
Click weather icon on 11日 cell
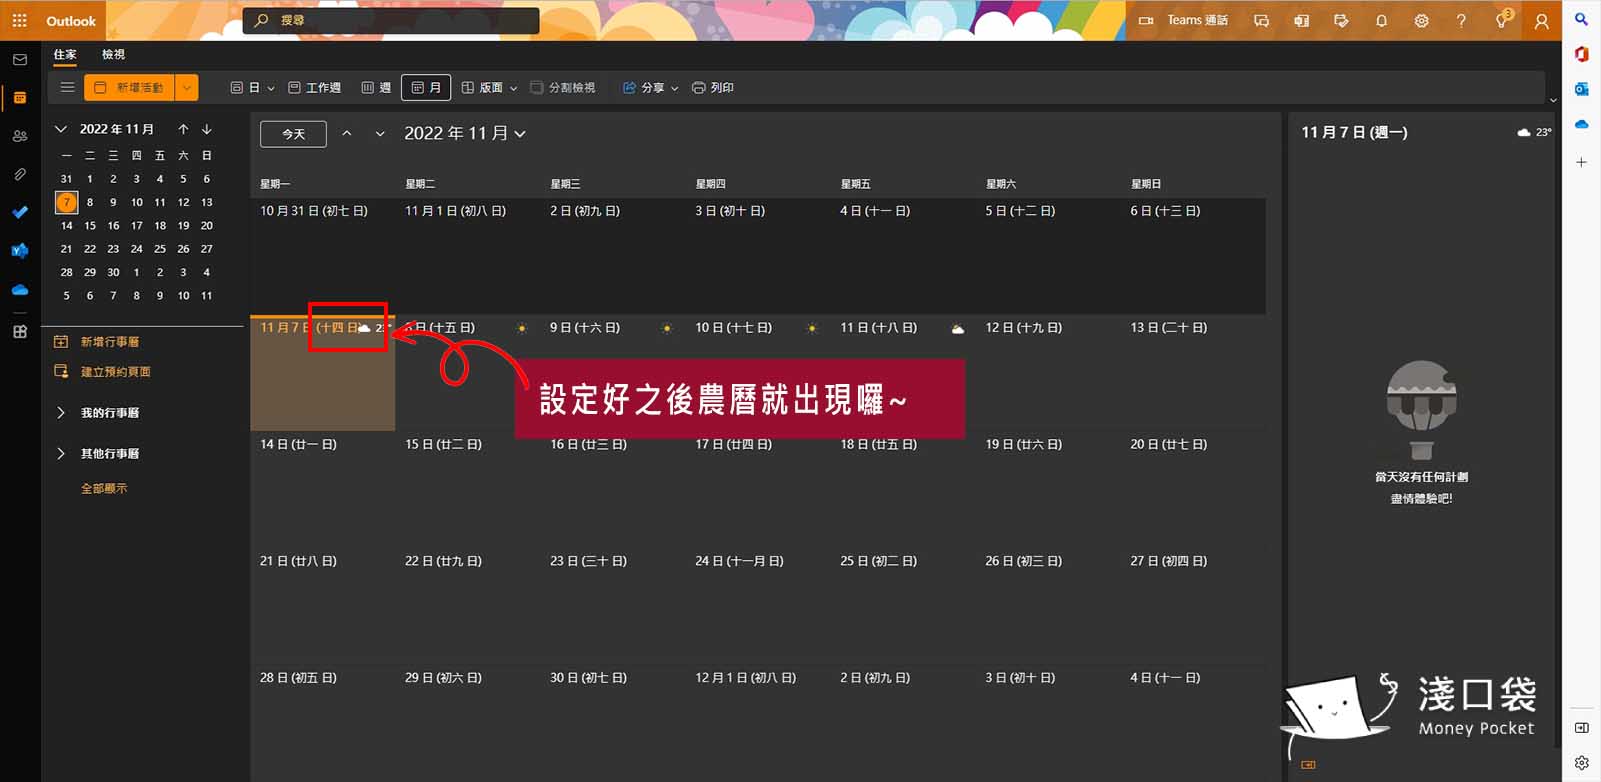[958, 329]
